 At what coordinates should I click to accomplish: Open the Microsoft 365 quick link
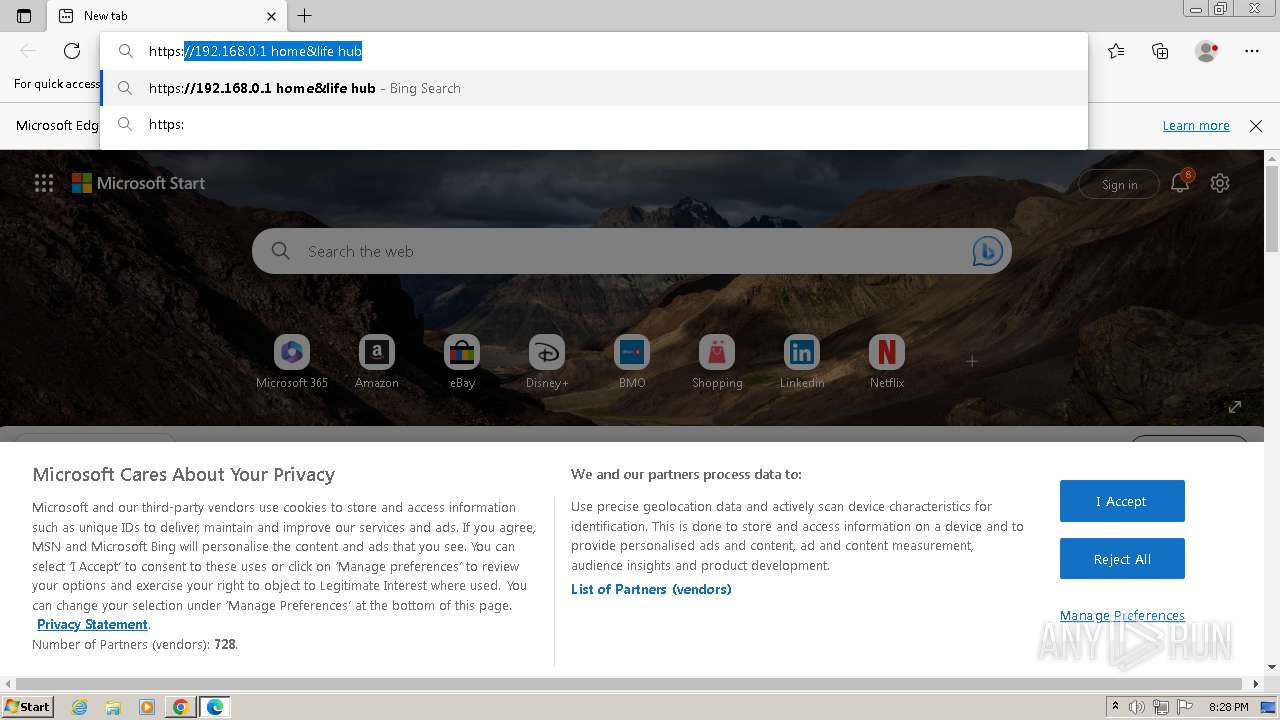click(292, 362)
